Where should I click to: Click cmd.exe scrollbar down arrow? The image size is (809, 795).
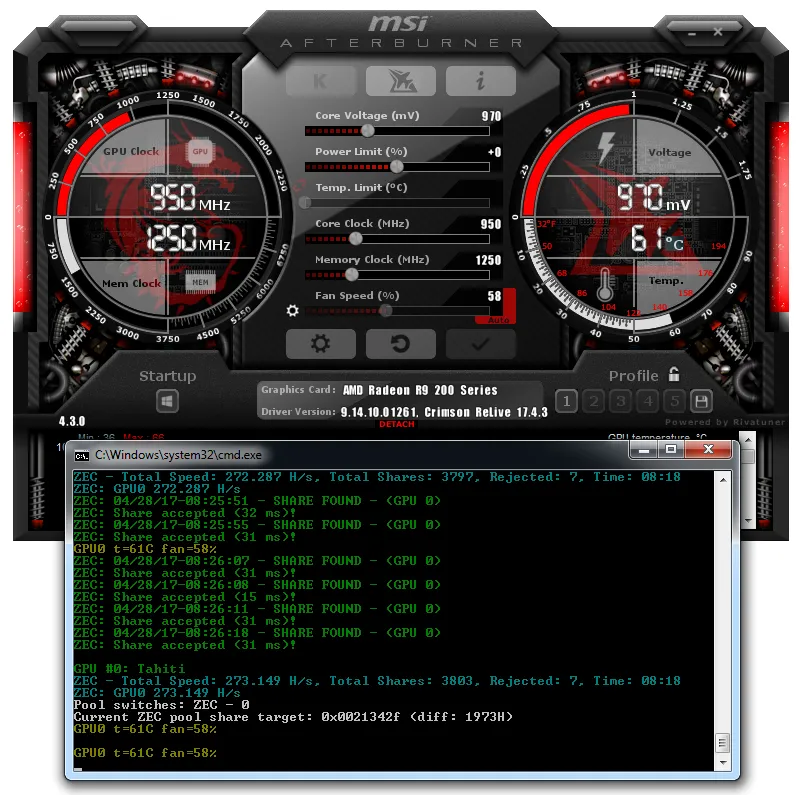tap(723, 762)
